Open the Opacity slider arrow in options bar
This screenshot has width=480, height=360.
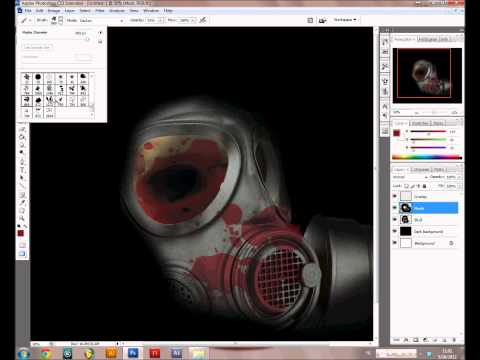(x=161, y=20)
